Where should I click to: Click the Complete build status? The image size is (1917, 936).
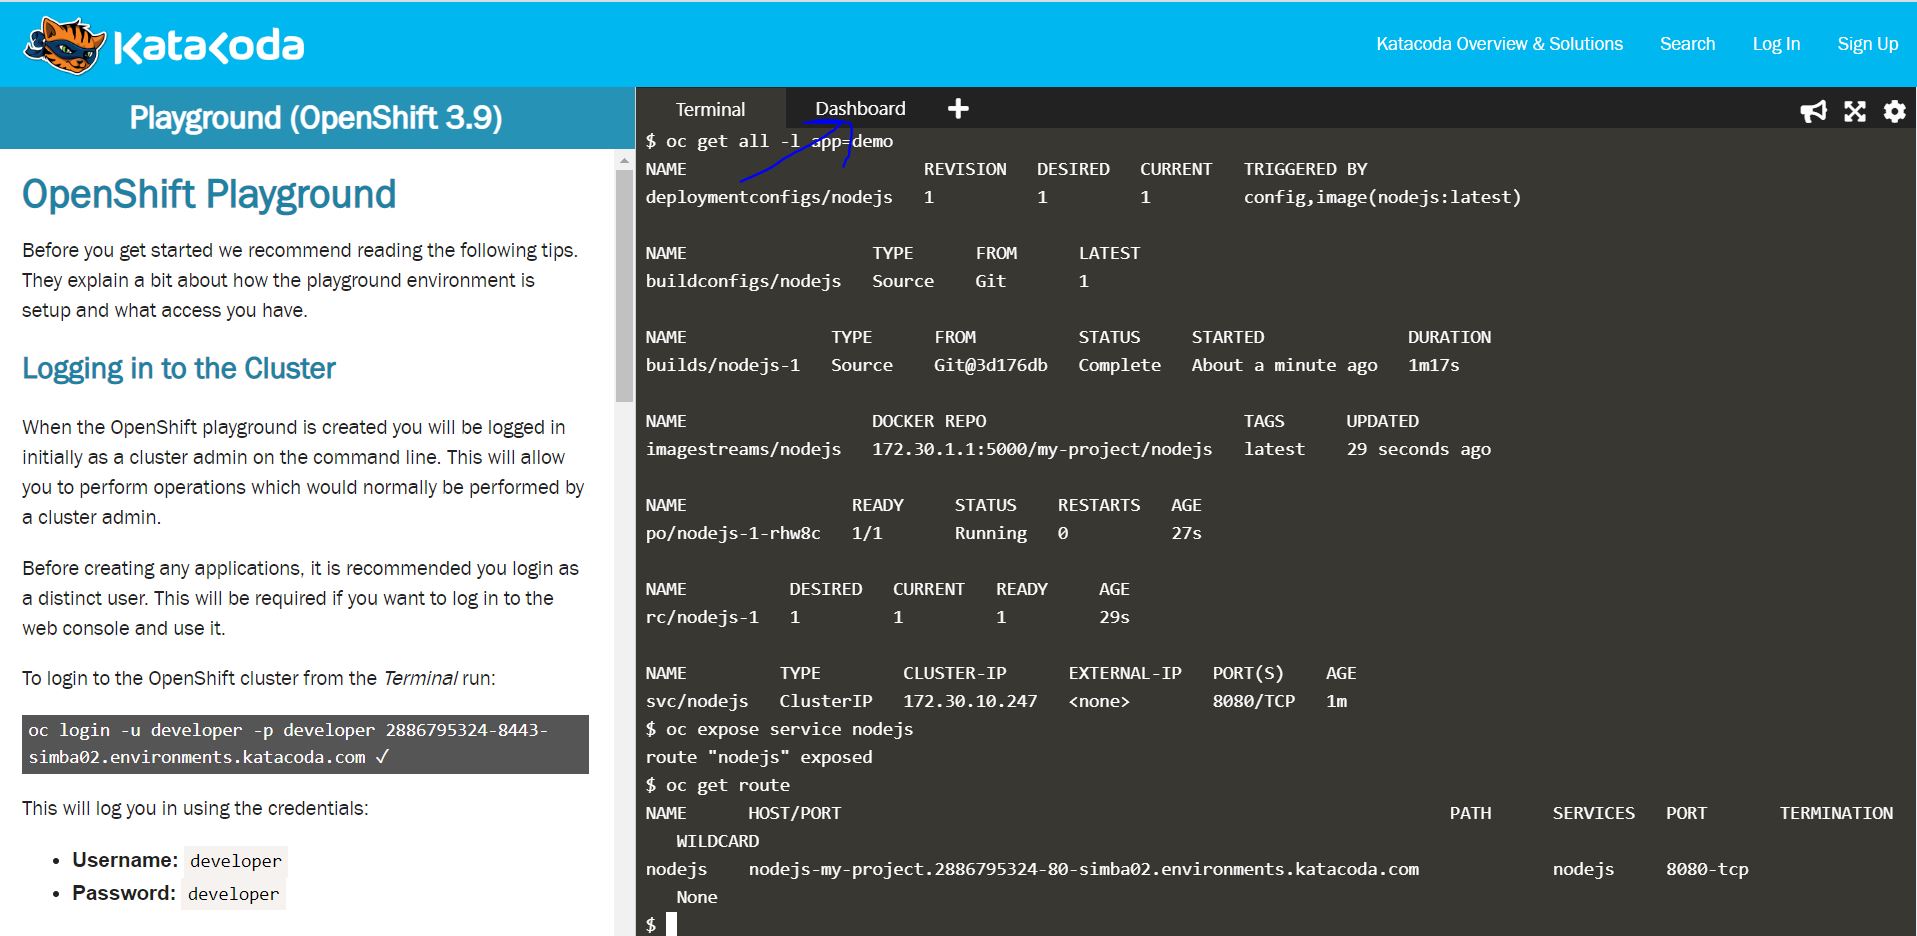pos(1120,365)
